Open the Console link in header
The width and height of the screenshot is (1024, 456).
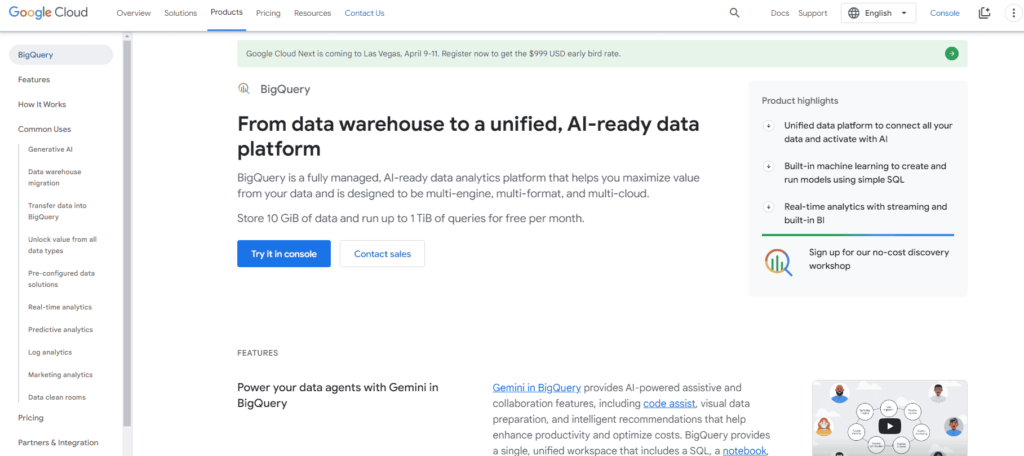click(x=945, y=13)
